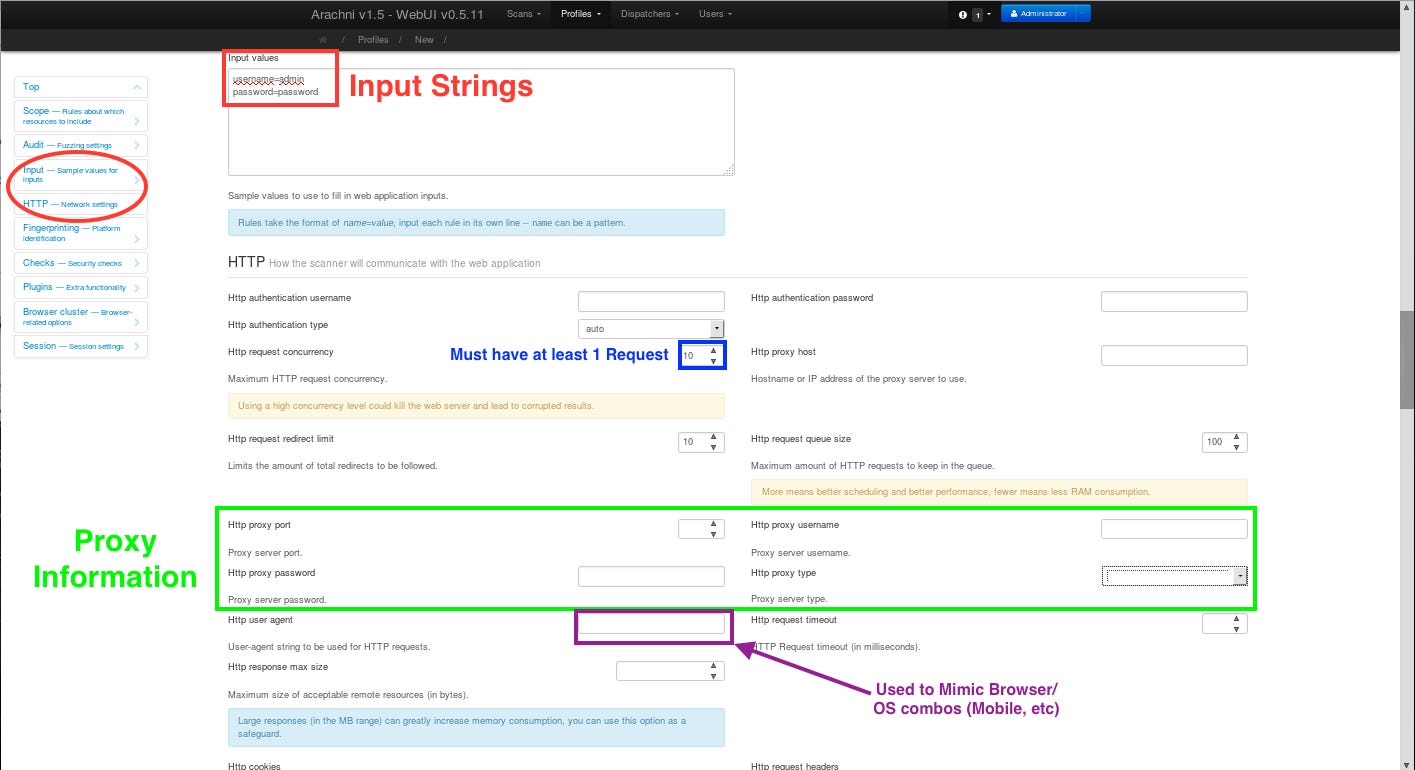Jump to Fingerprinting section in sidebar
Viewport: 1415px width, 770px height.
pos(81,233)
